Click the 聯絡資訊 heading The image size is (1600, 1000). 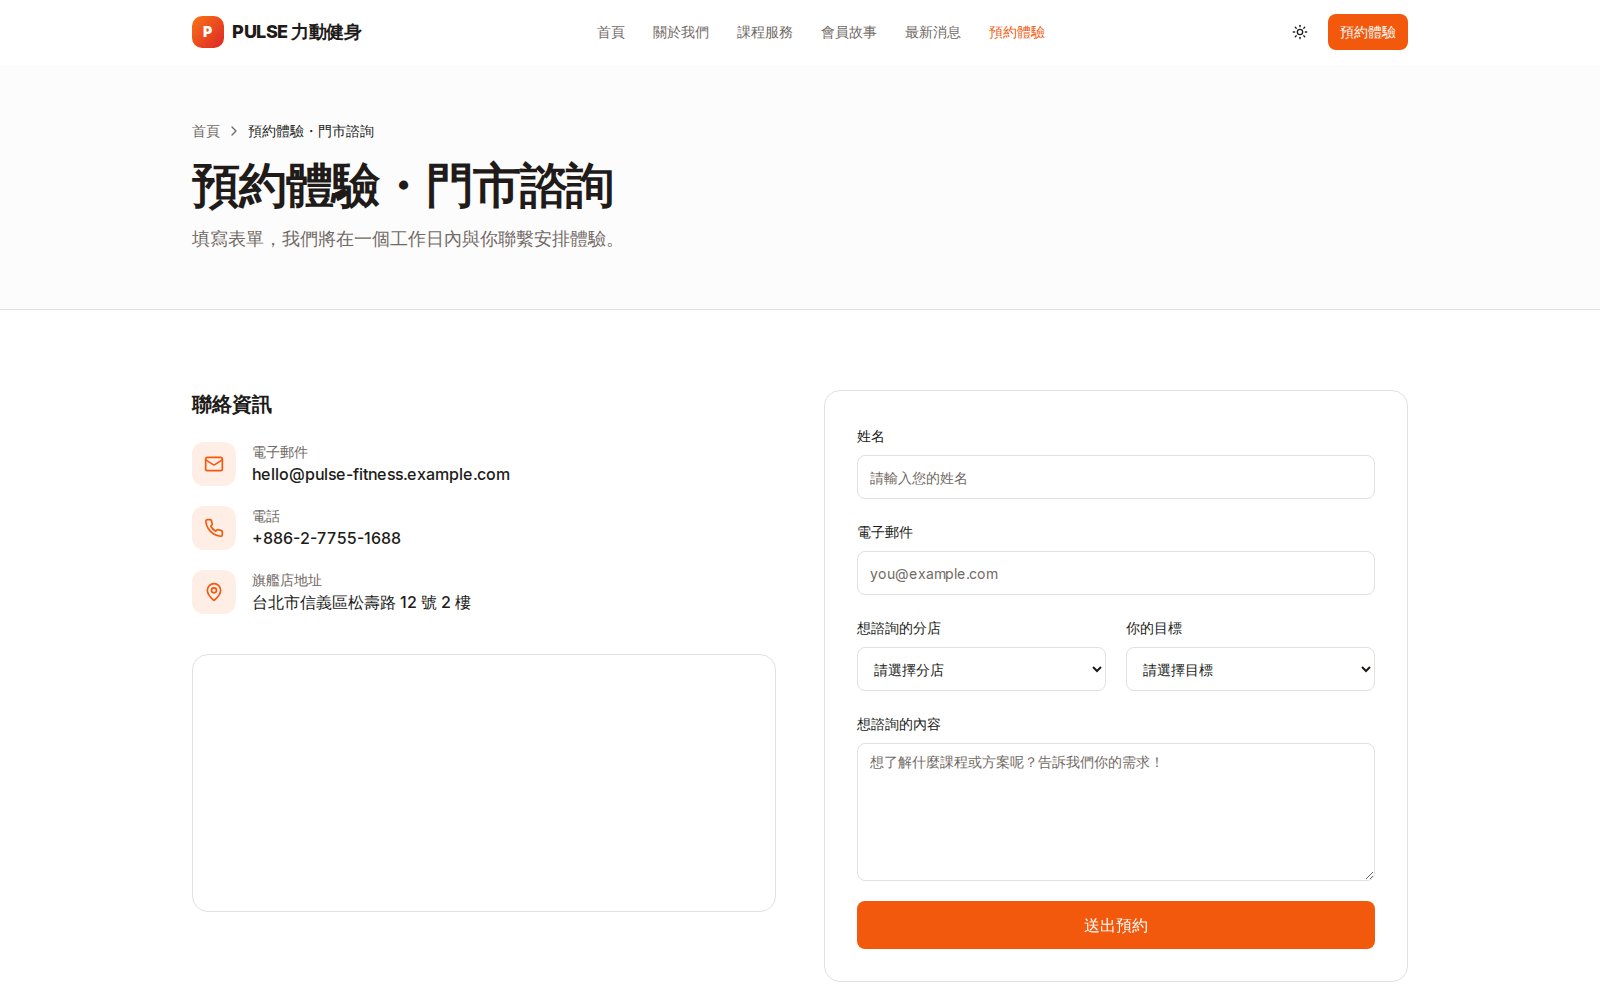(x=232, y=405)
